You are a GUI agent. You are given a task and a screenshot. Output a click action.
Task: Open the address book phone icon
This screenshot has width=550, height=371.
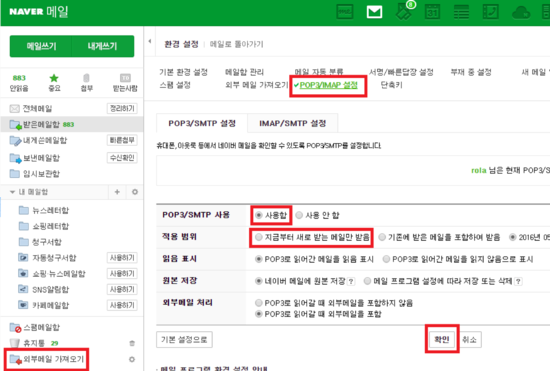pyautogui.click(x=490, y=12)
